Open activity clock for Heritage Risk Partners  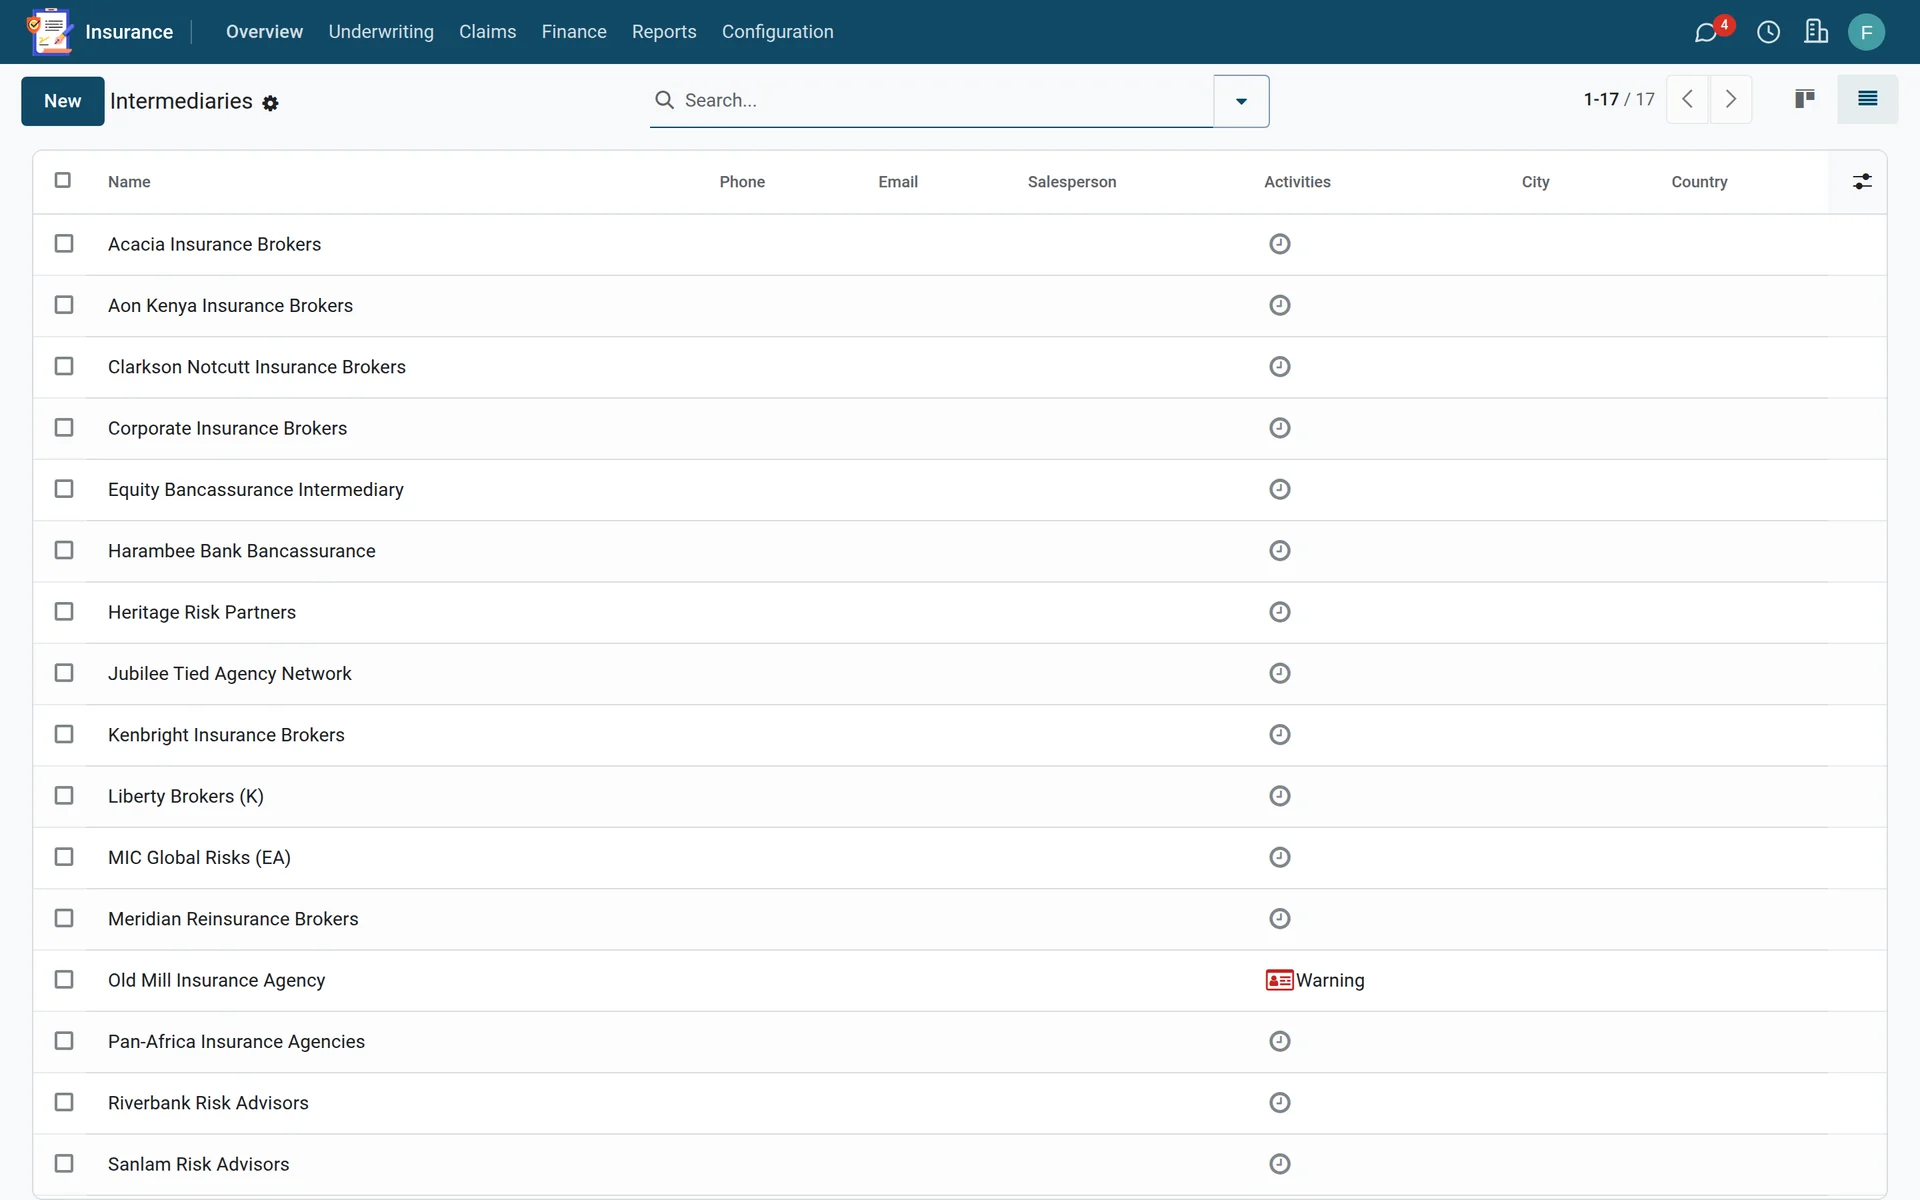coord(1280,612)
